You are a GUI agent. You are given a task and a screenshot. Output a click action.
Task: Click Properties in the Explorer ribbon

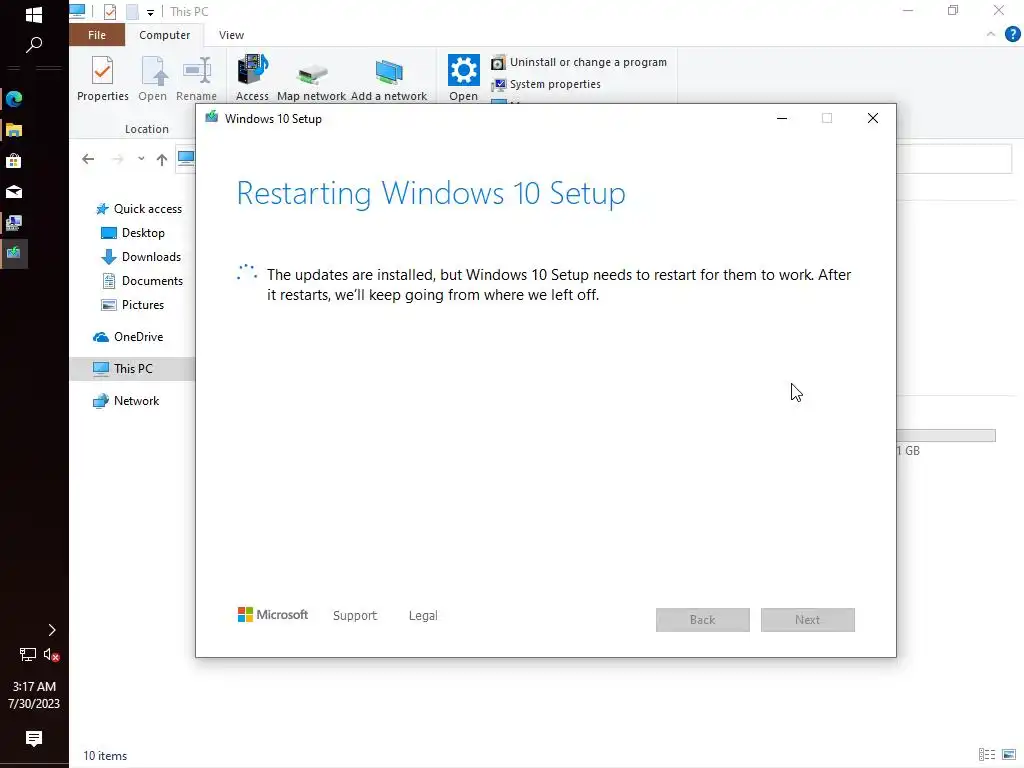click(x=103, y=79)
